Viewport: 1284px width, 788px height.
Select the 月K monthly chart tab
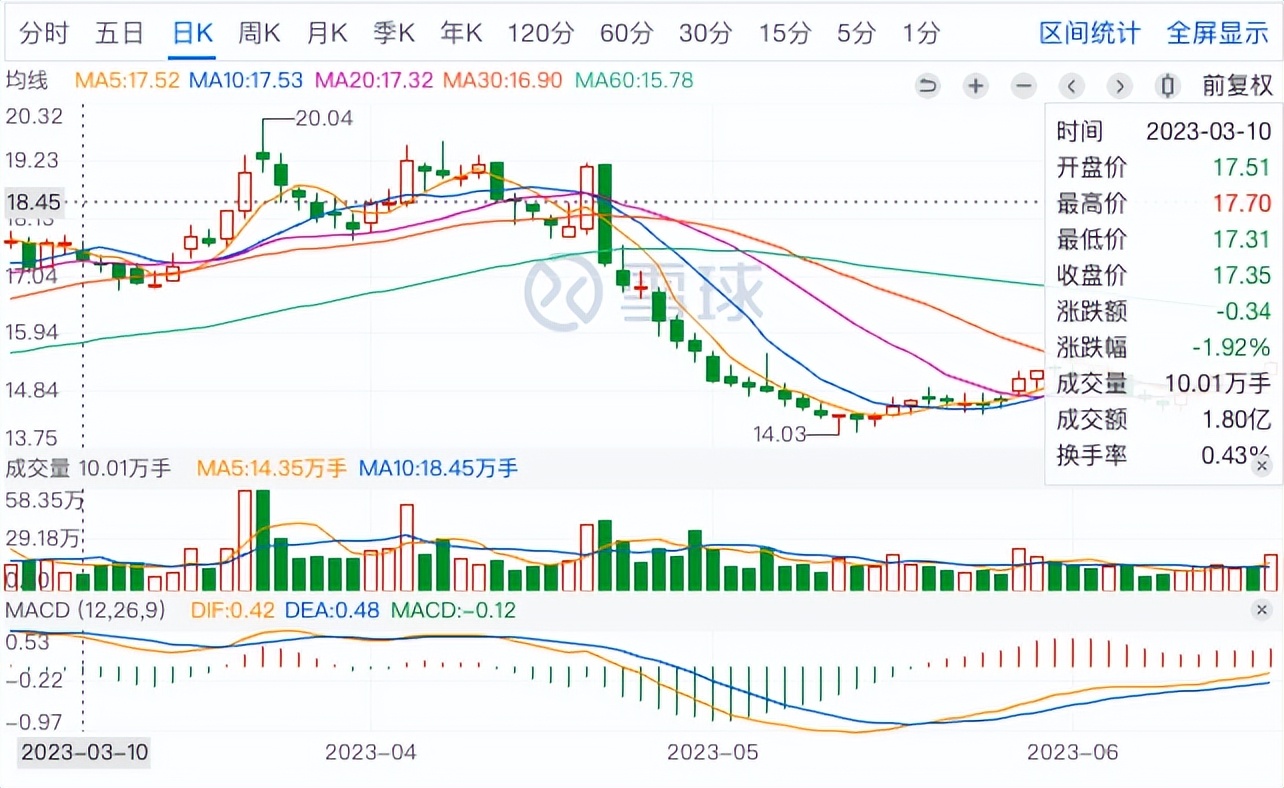pos(326,33)
